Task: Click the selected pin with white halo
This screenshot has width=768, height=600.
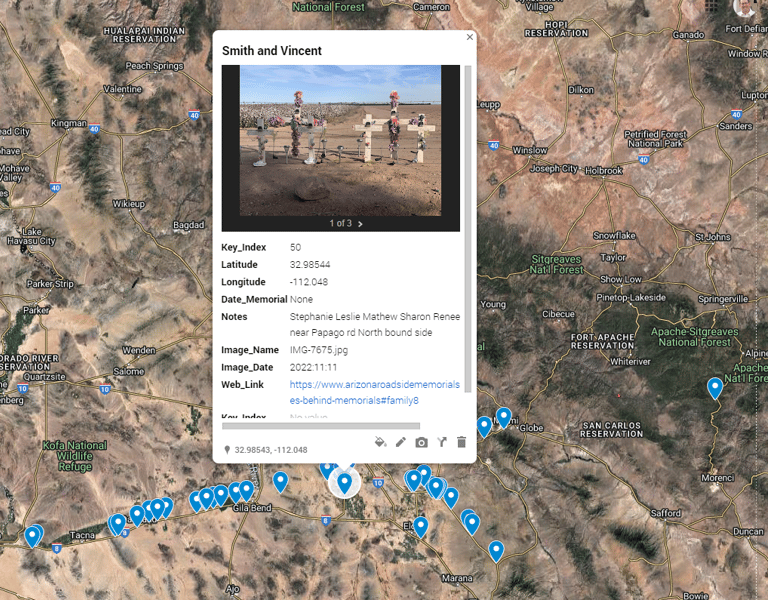Action: click(344, 483)
